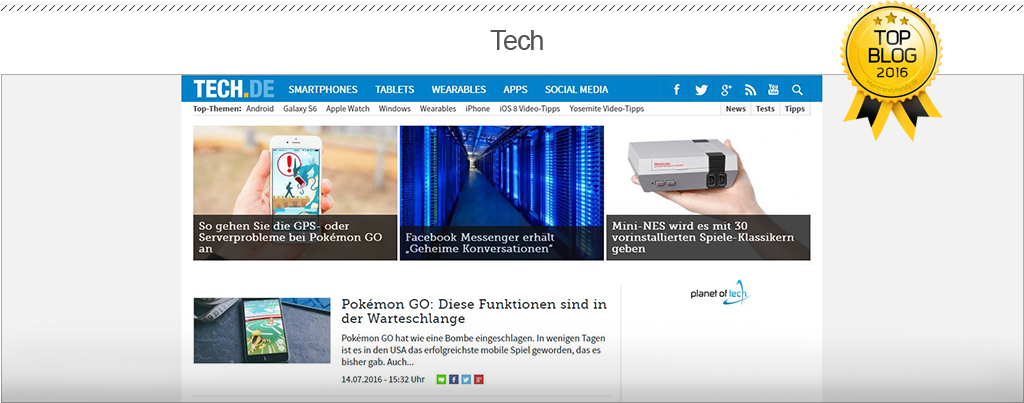Open the Apple Watch top theme link
1024x403 pixels.
pyautogui.click(x=347, y=108)
